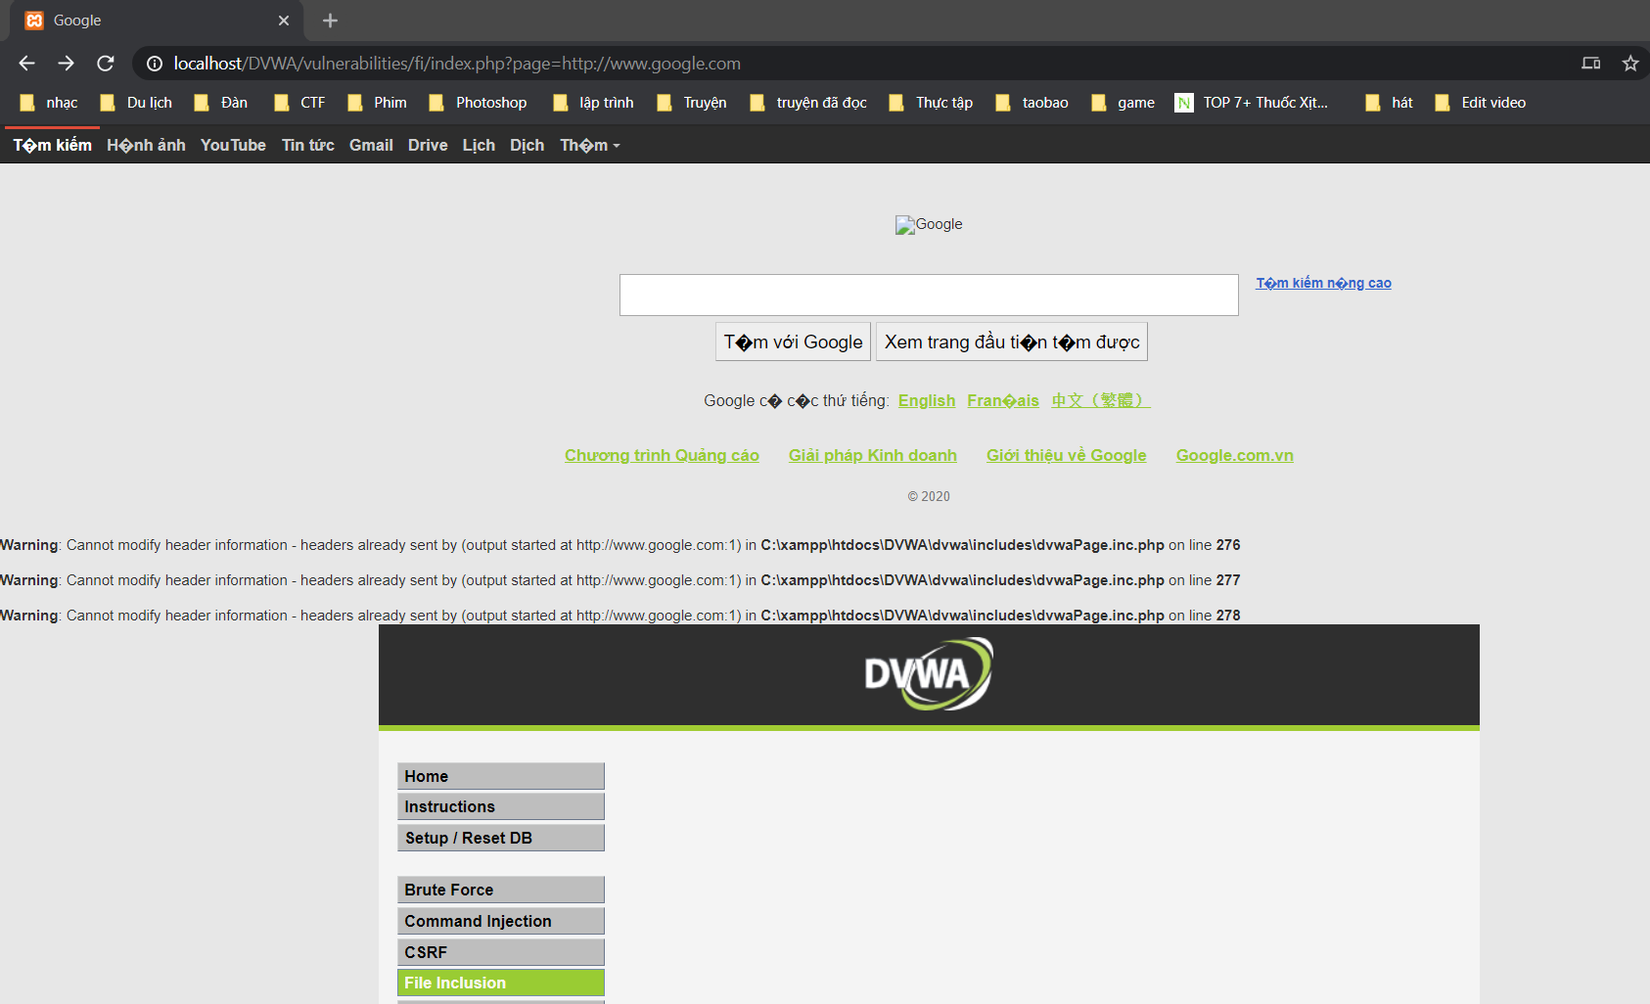
Task: Click the warning text for line 276
Action: 620,545
